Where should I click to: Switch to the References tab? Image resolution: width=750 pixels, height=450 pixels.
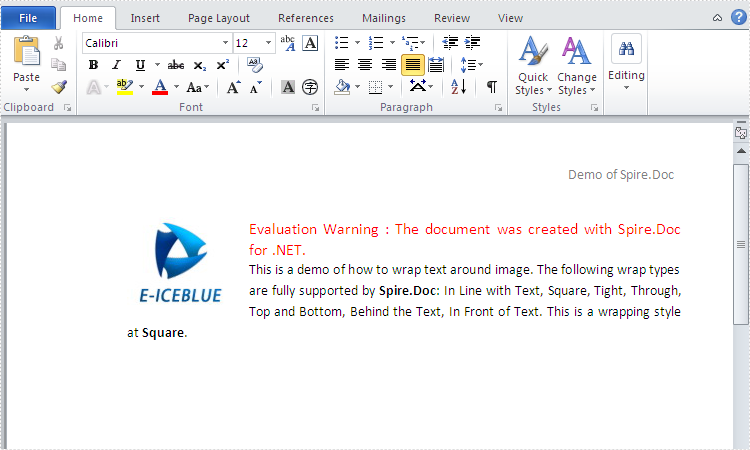pos(306,18)
